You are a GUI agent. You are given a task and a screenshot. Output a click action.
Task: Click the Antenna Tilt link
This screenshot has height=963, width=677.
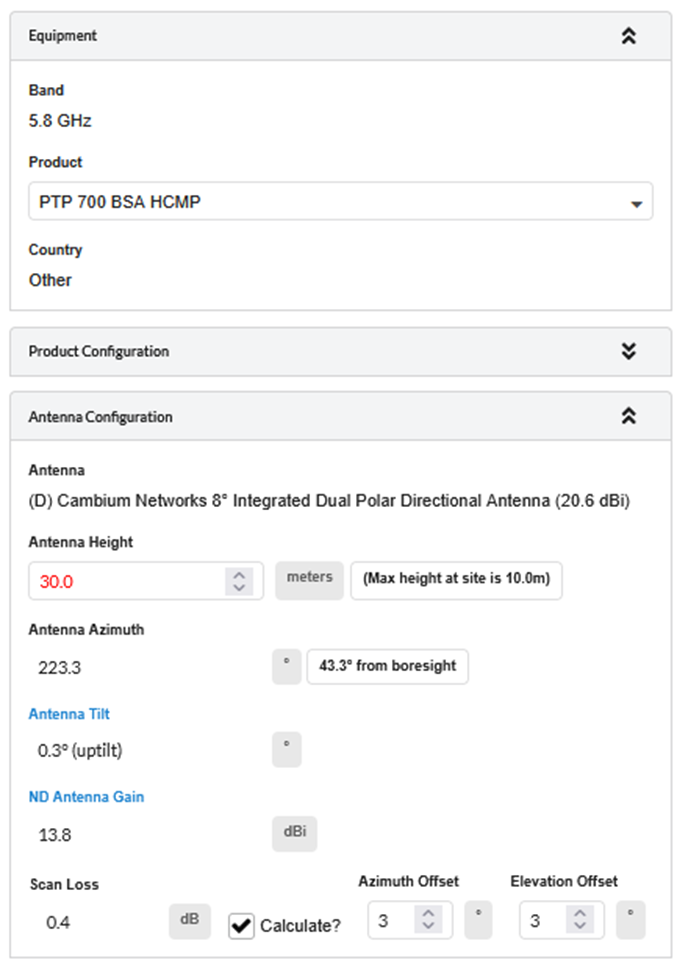click(69, 714)
